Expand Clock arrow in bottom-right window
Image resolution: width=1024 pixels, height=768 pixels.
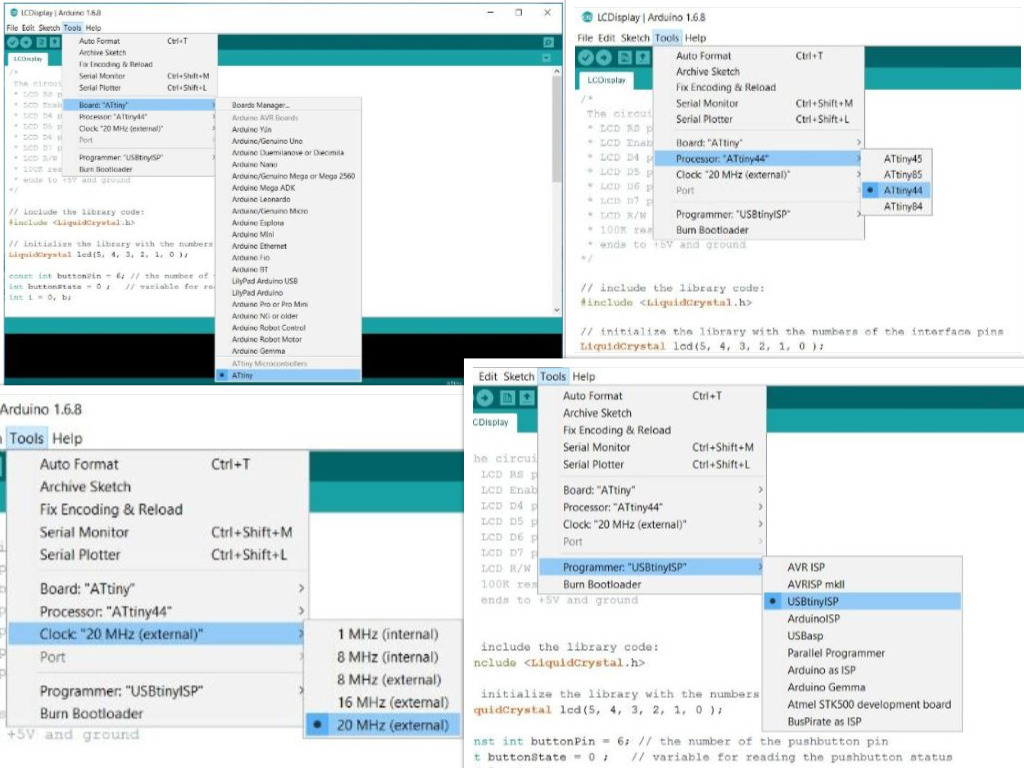(761, 524)
